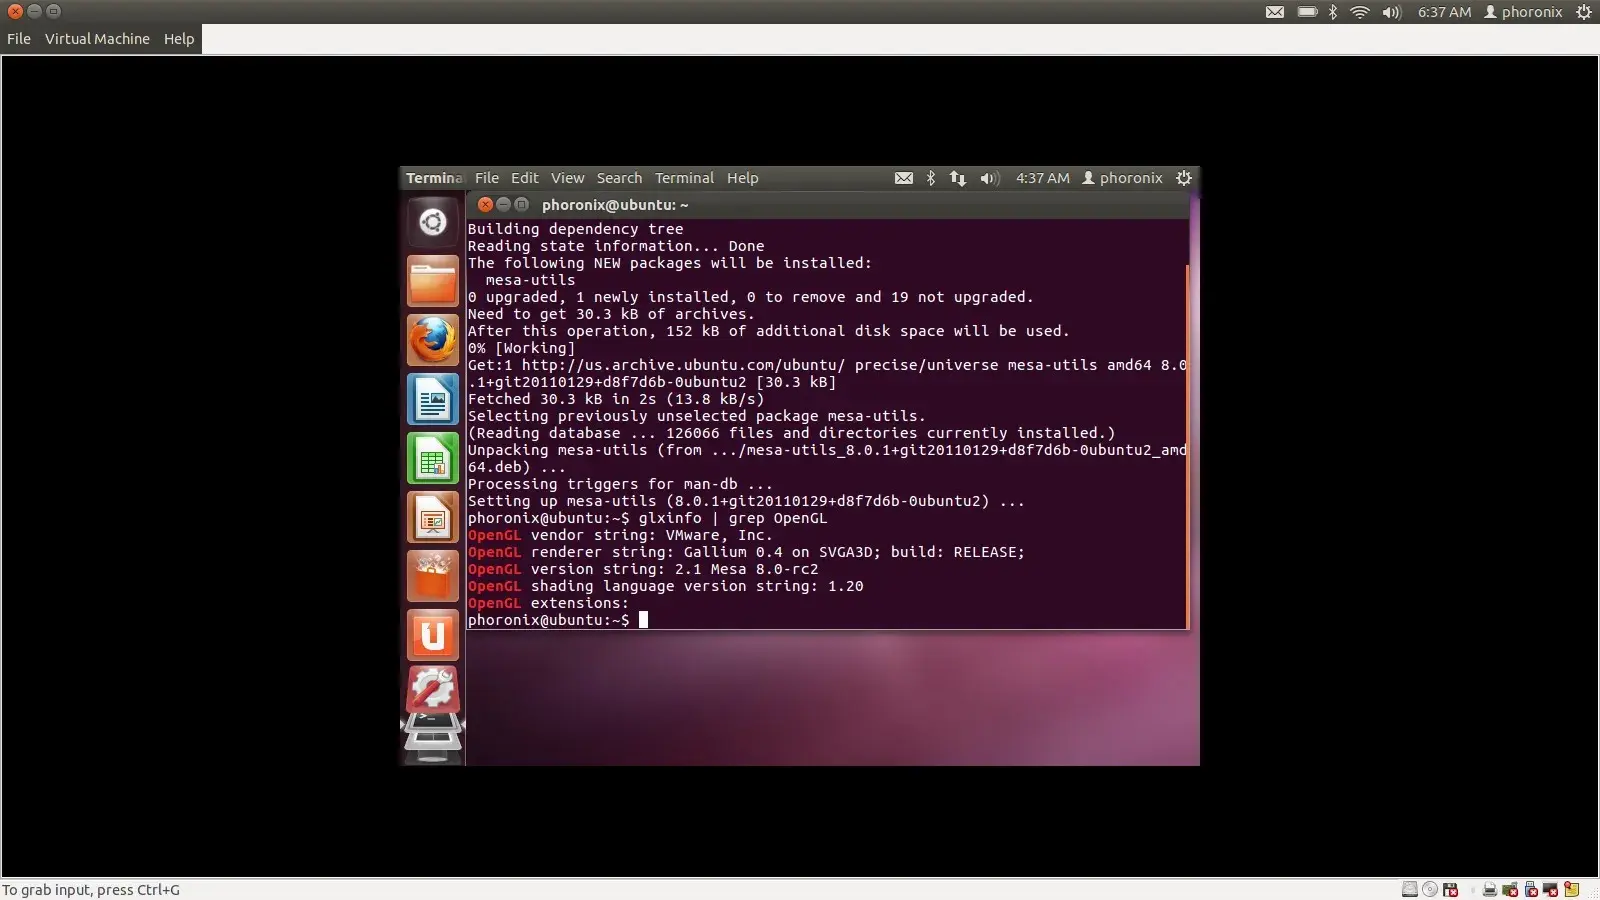
Task: Open the Files folder icon in launcher
Action: coord(432,281)
